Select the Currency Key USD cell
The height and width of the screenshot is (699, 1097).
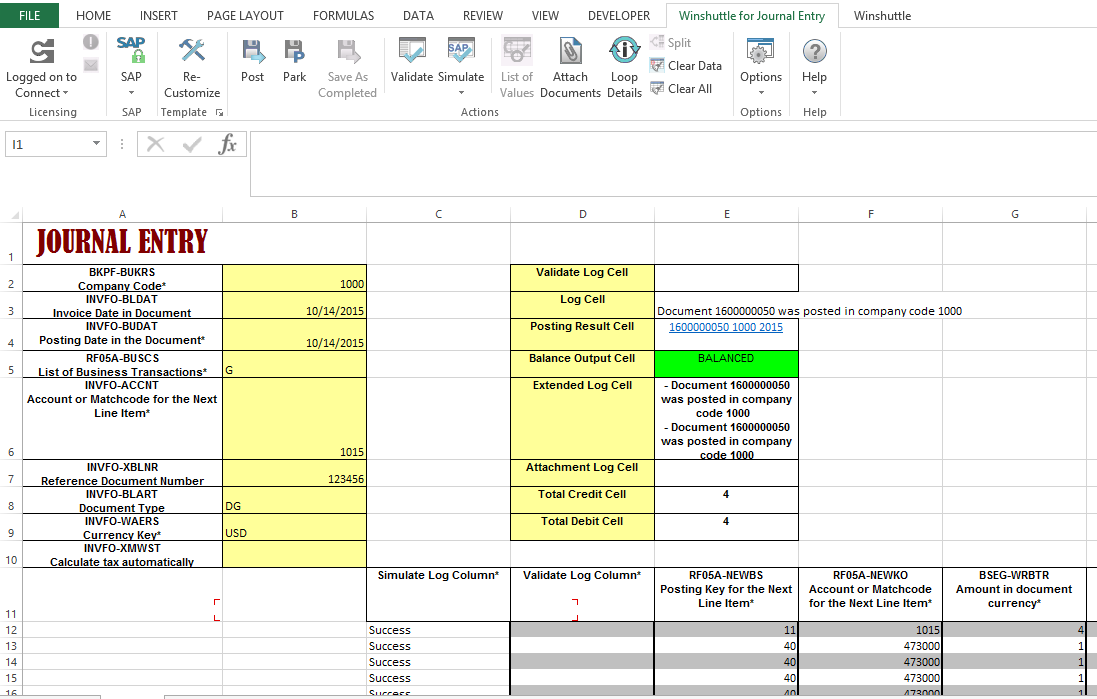pos(295,528)
